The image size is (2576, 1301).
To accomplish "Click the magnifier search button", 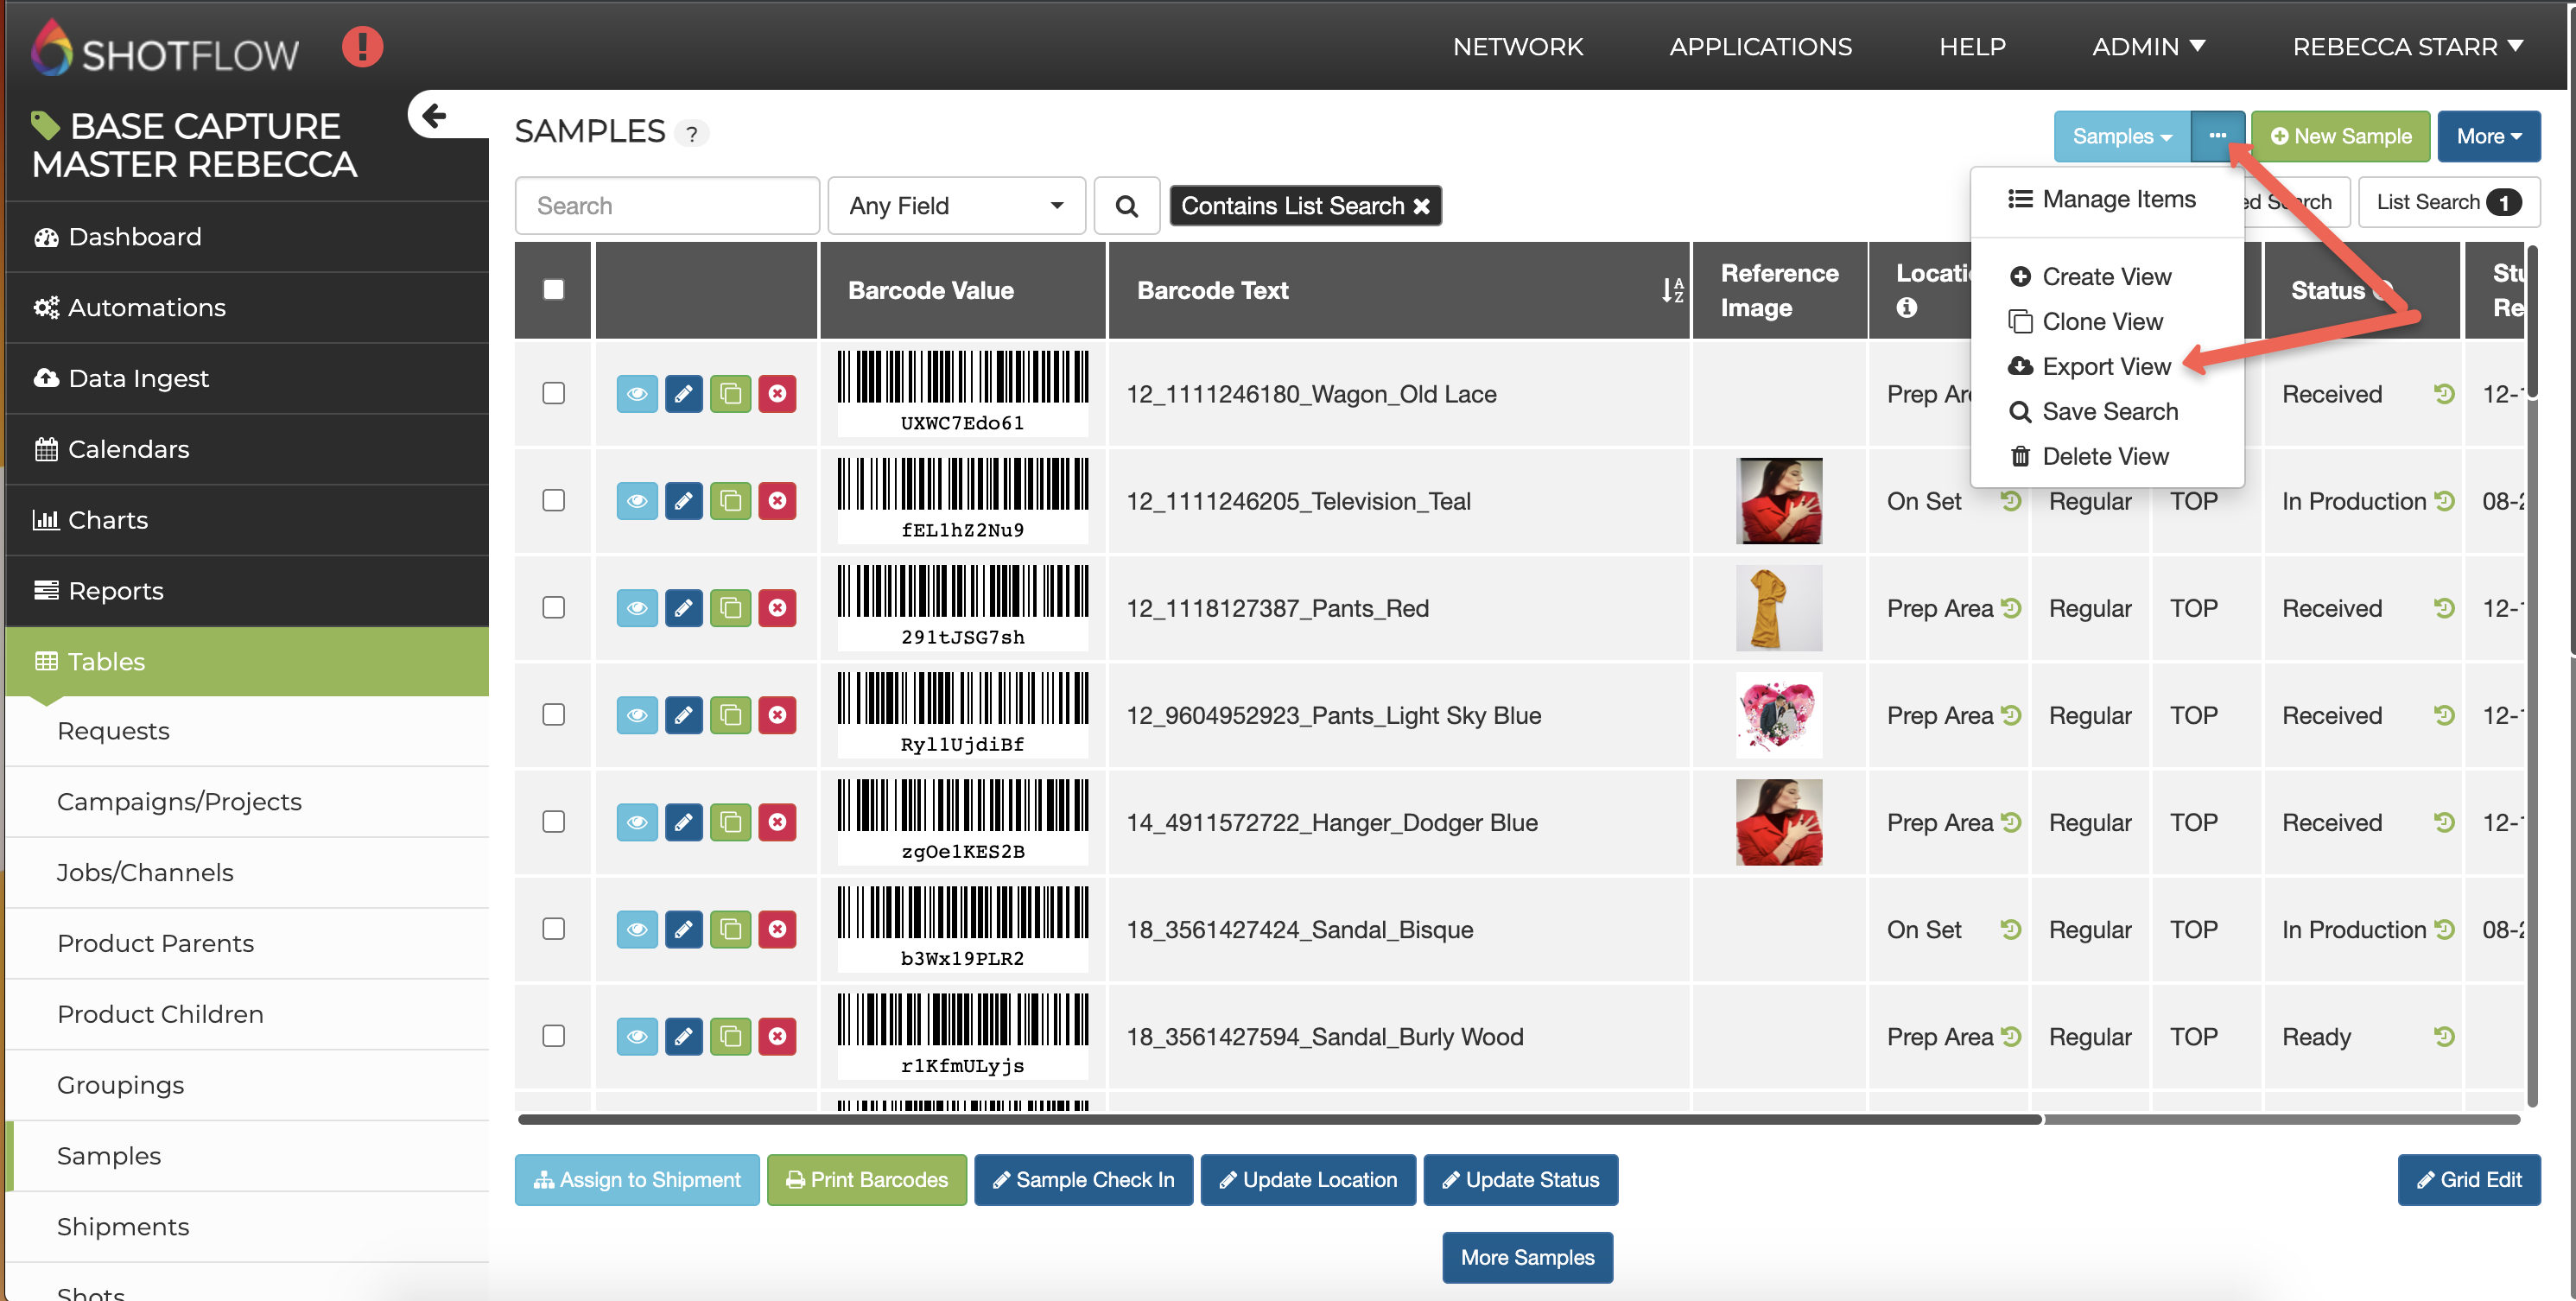I will [x=1126, y=206].
